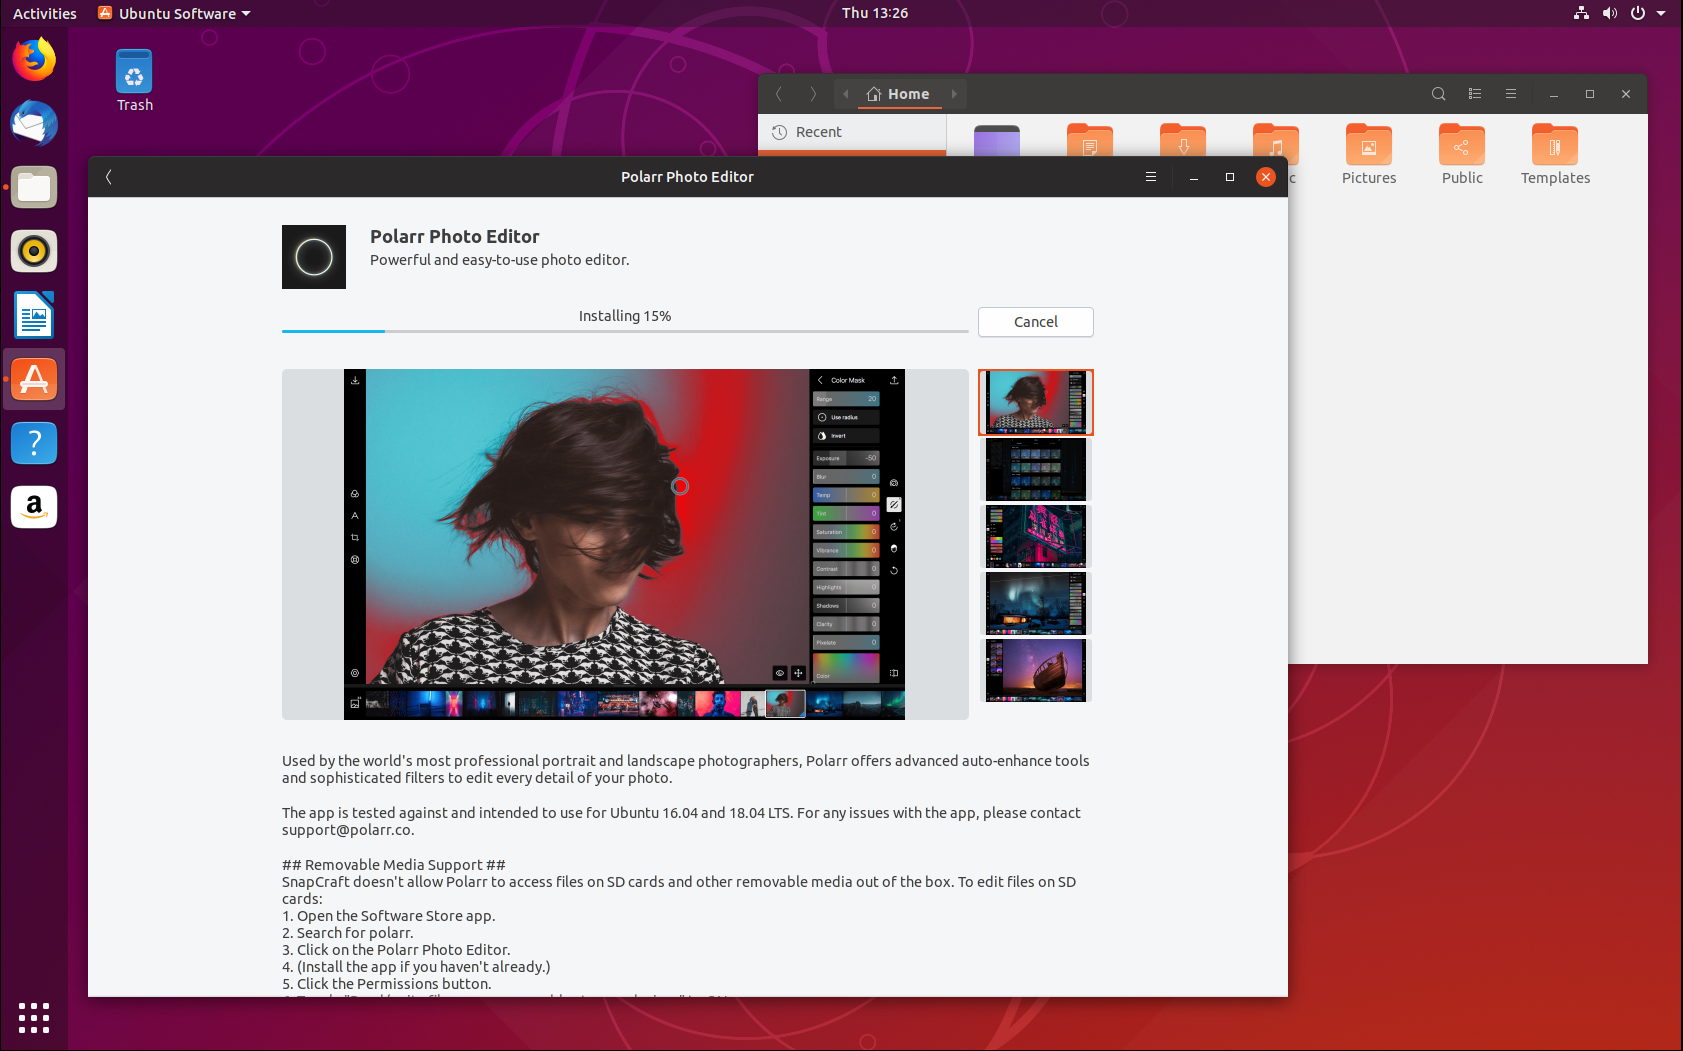The height and width of the screenshot is (1051, 1683).
Task: Expand the Ubuntu Software app menu
Action: click(x=175, y=13)
